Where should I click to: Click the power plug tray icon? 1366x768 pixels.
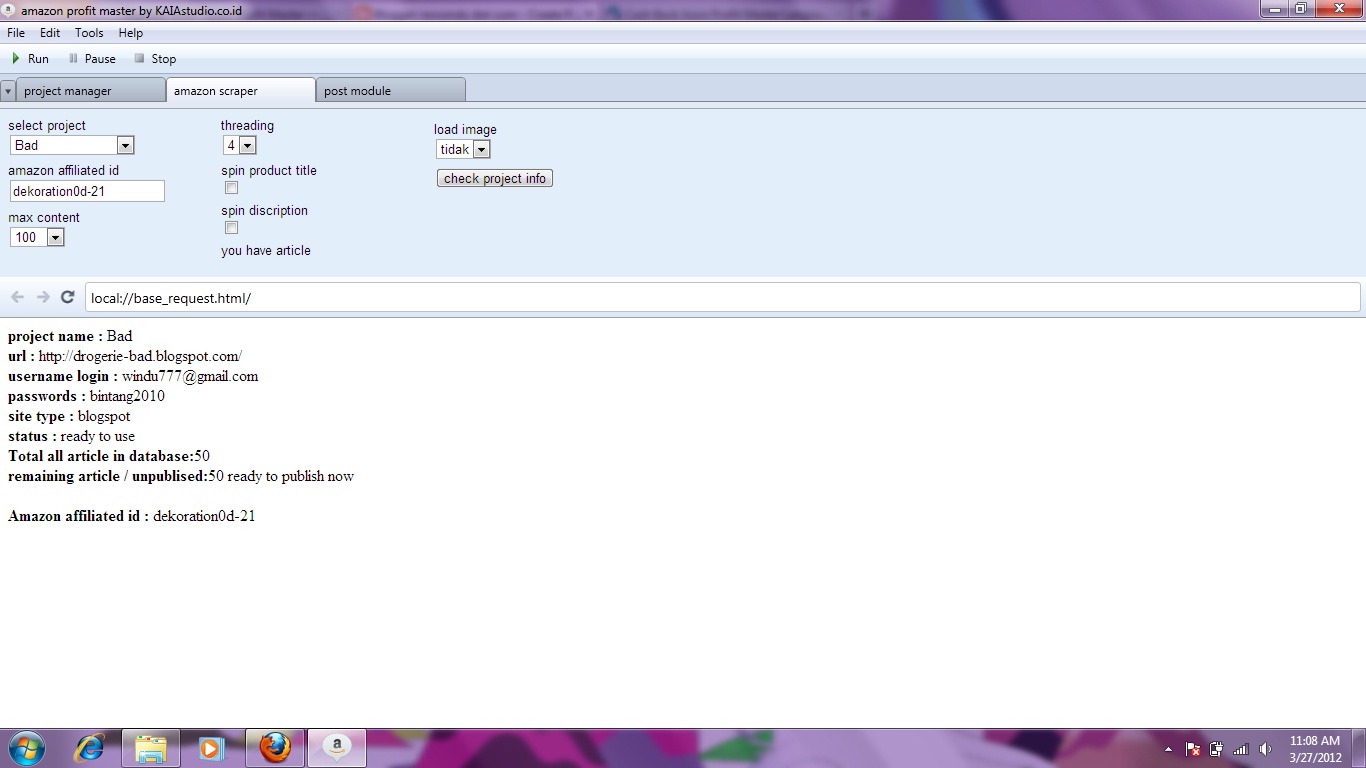(1217, 749)
